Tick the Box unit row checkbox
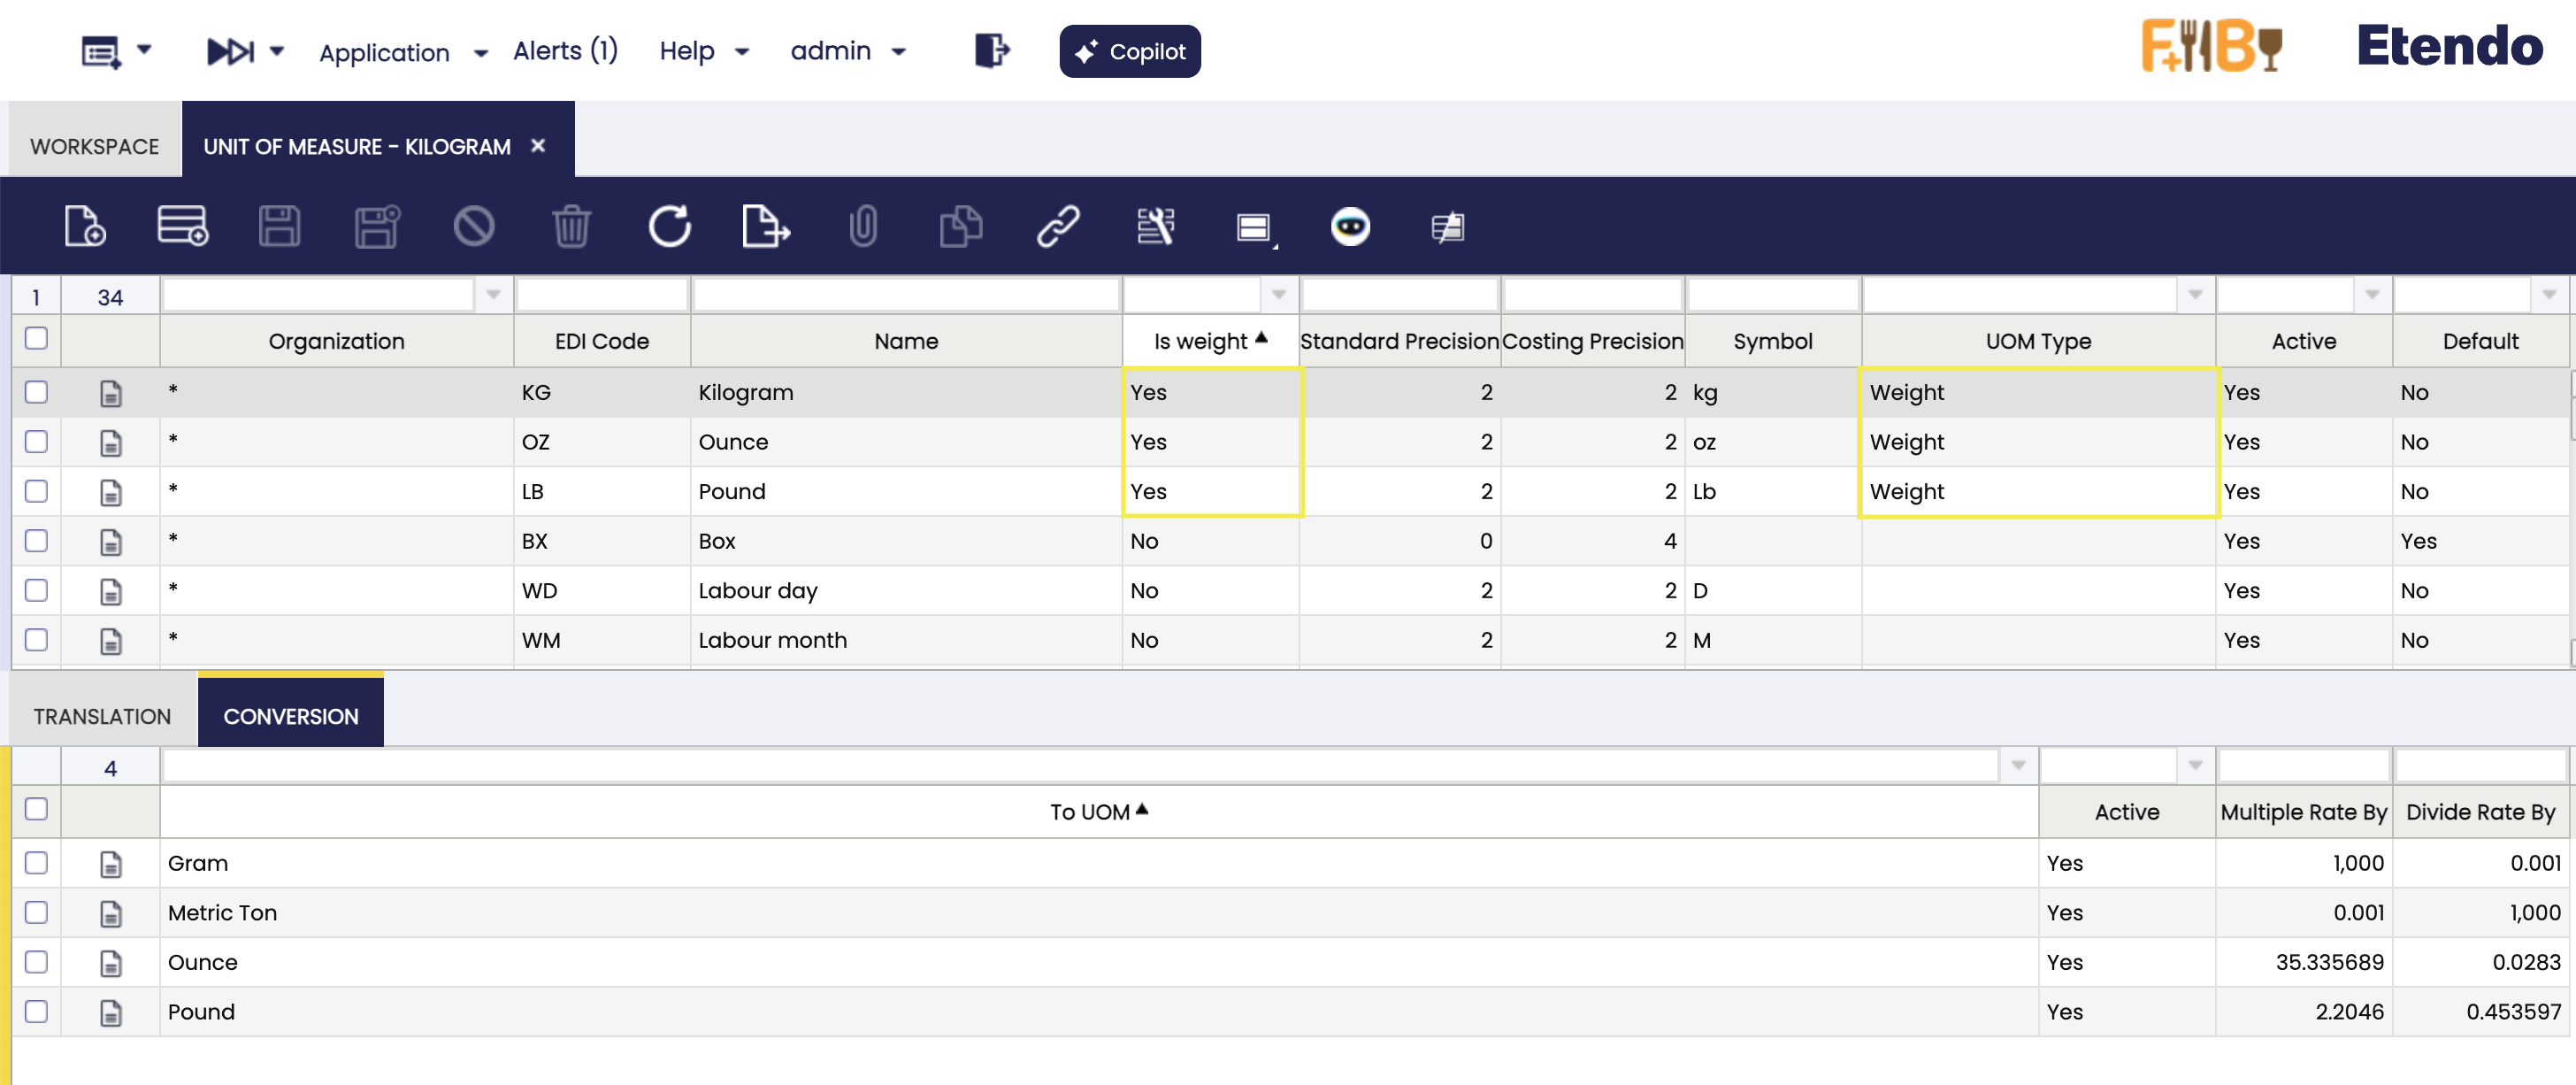 click(x=36, y=541)
